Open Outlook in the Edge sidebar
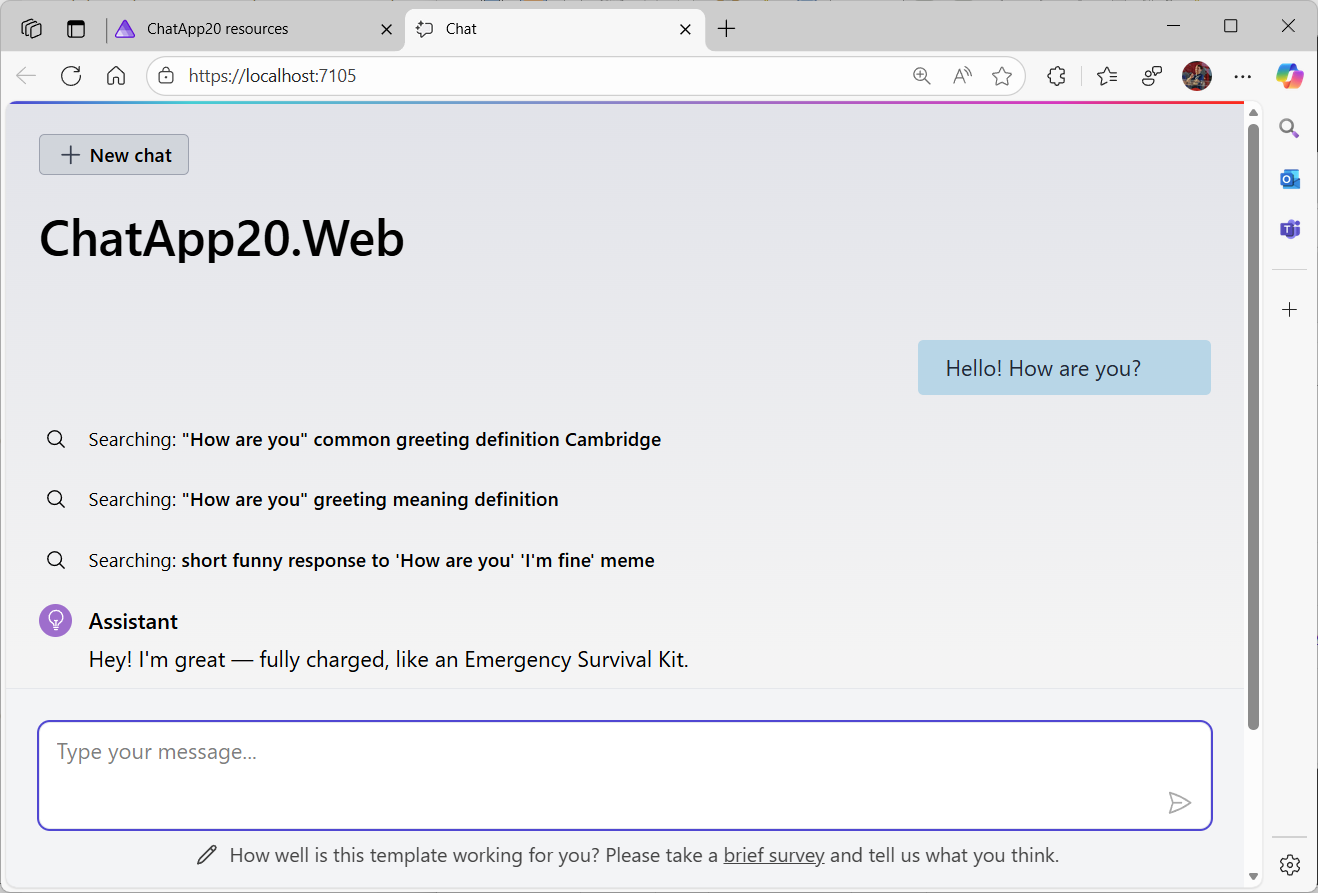Screen dimensions: 1318x893 point(1289,178)
